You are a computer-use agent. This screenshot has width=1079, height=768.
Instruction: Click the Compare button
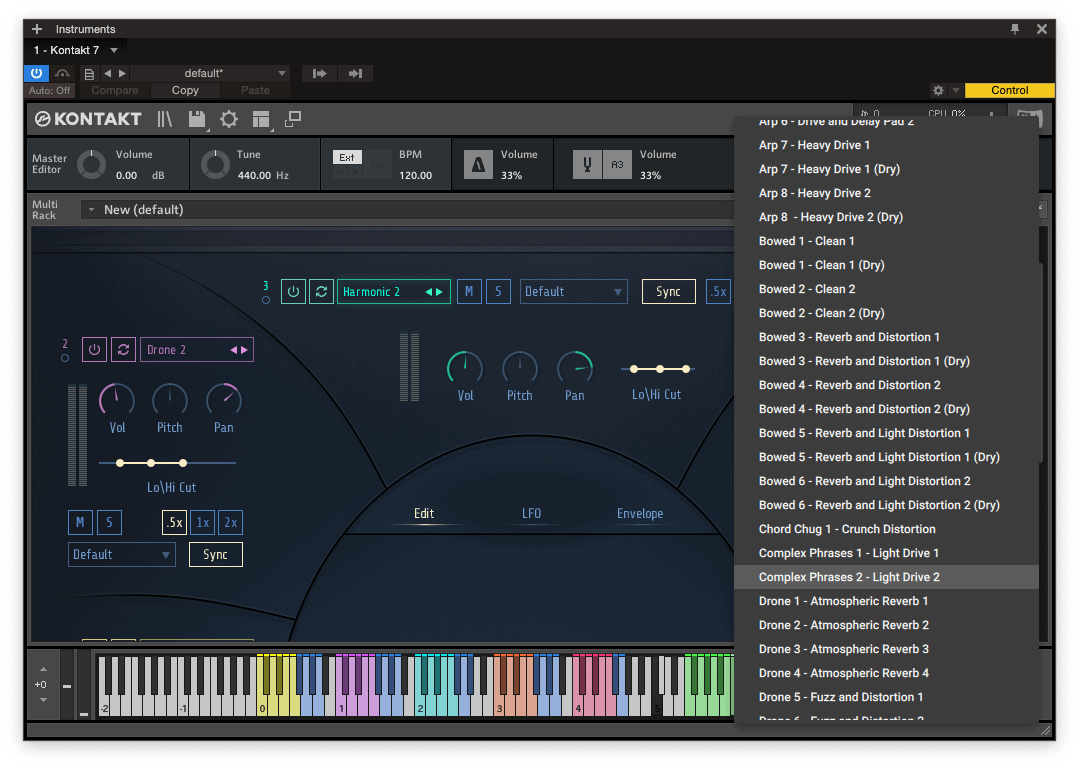point(114,90)
